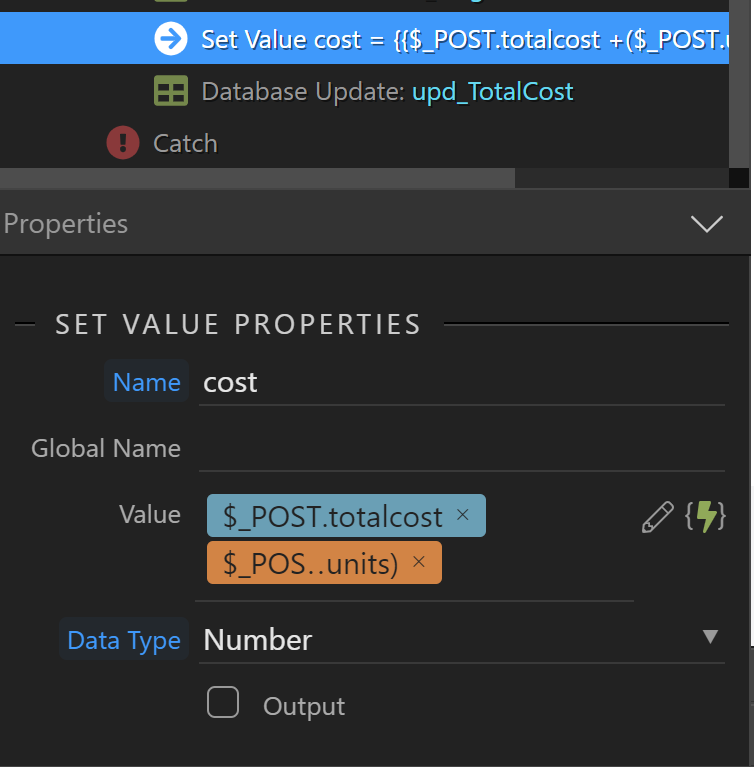The width and height of the screenshot is (754, 767).
Task: Open dynamic data picker lightning icon
Action: pos(706,517)
